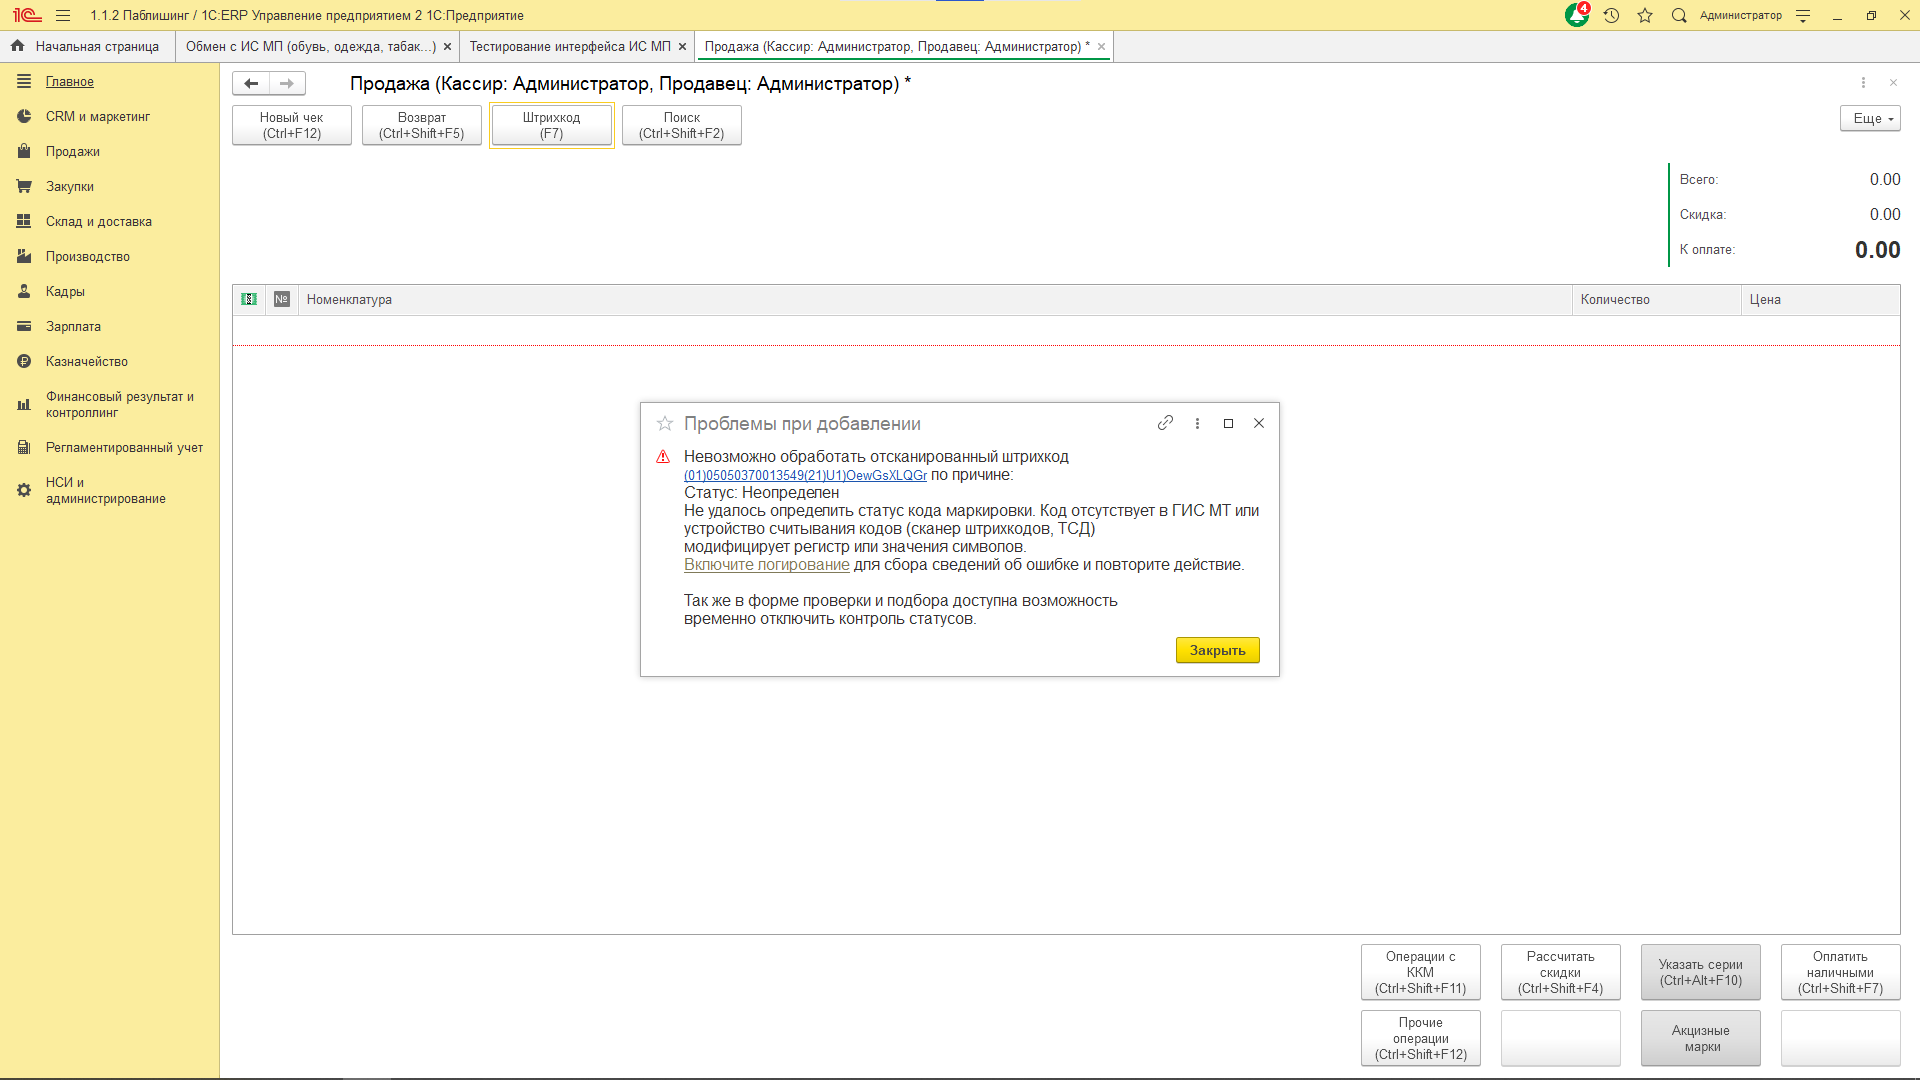Viewport: 1920px width, 1080px height.
Task: Open hamburger main menu icon
Action: point(63,15)
